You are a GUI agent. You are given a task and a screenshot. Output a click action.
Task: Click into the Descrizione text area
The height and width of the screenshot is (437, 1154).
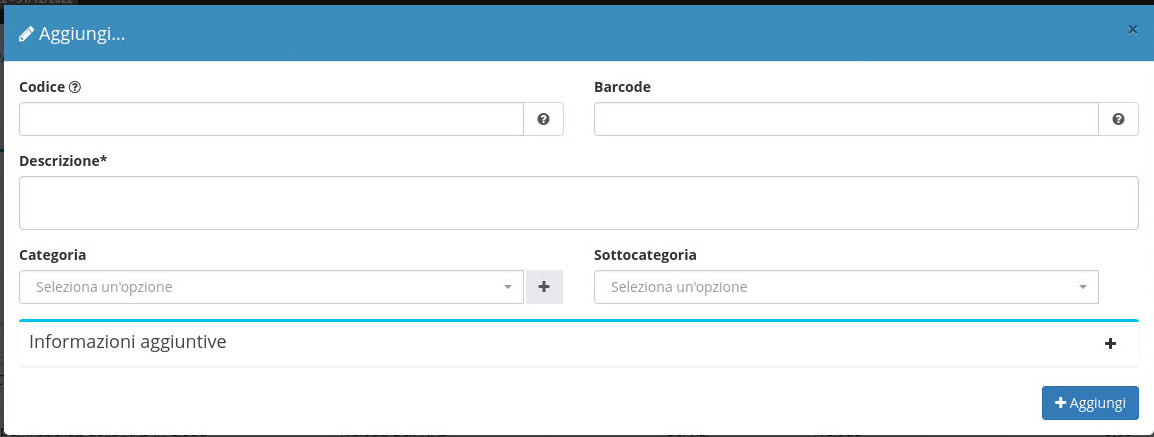[x=578, y=203]
